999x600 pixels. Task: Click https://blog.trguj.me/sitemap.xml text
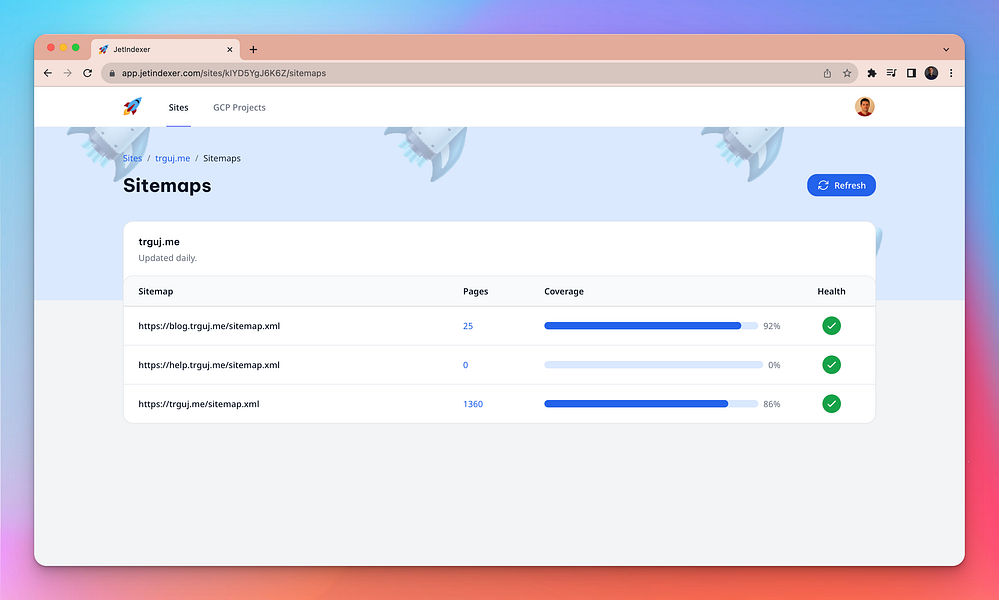coord(209,326)
